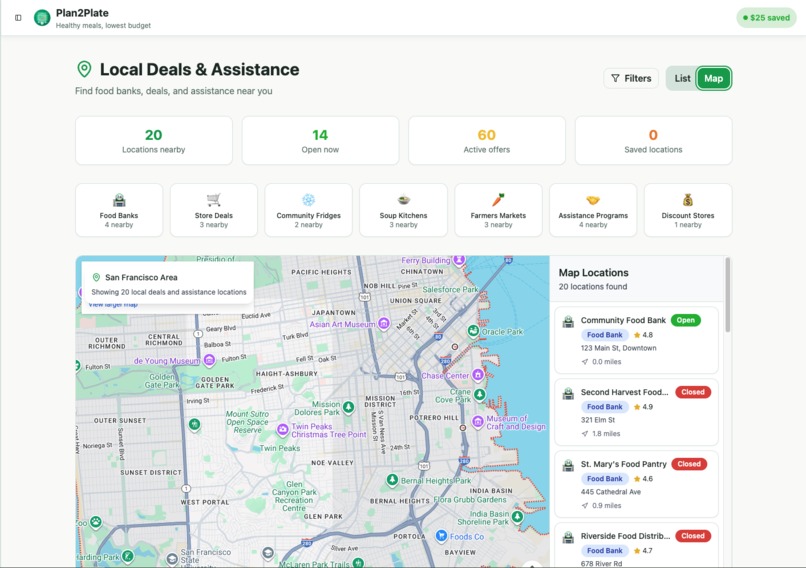Screen dimensions: 806x568
Task: Open the Riverside Food Distrib listing
Action: [636, 545]
